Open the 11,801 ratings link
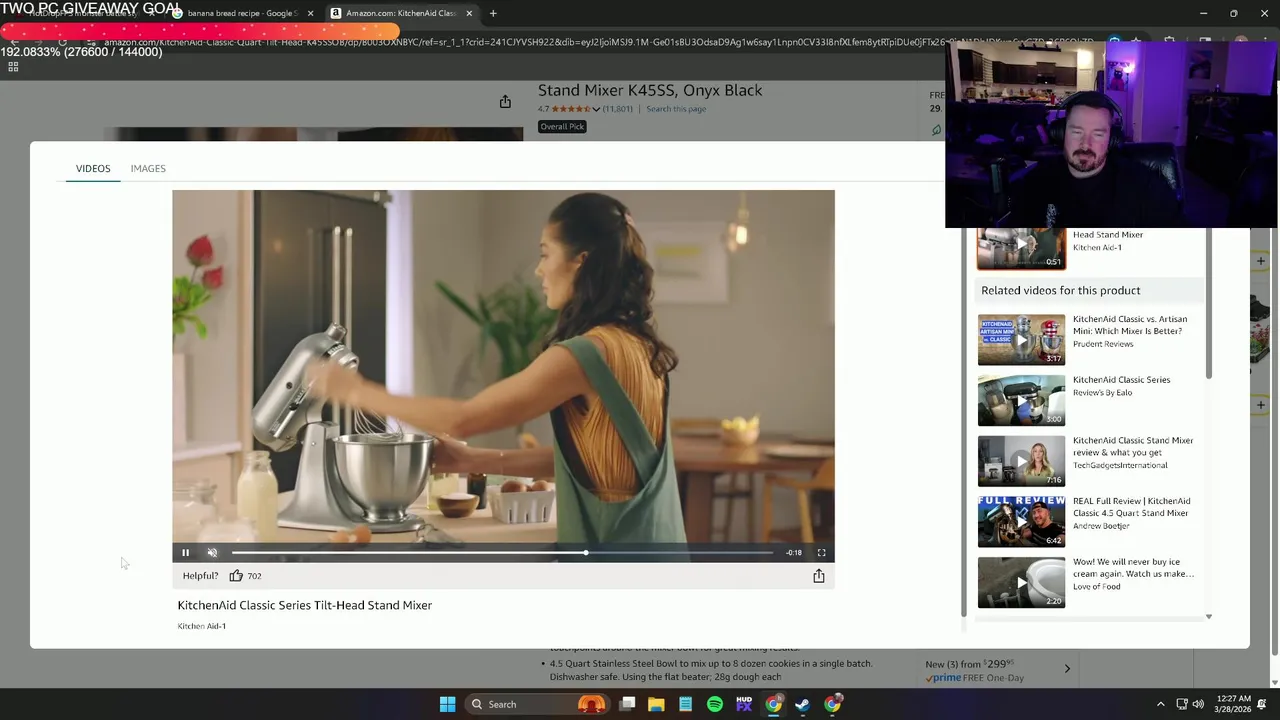The height and width of the screenshot is (720, 1280). coord(618,109)
